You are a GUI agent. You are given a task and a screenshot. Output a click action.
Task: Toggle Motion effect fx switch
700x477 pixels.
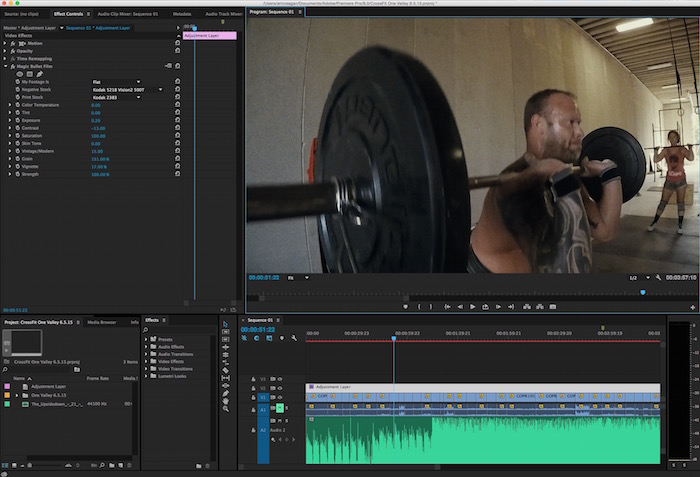(x=13, y=43)
